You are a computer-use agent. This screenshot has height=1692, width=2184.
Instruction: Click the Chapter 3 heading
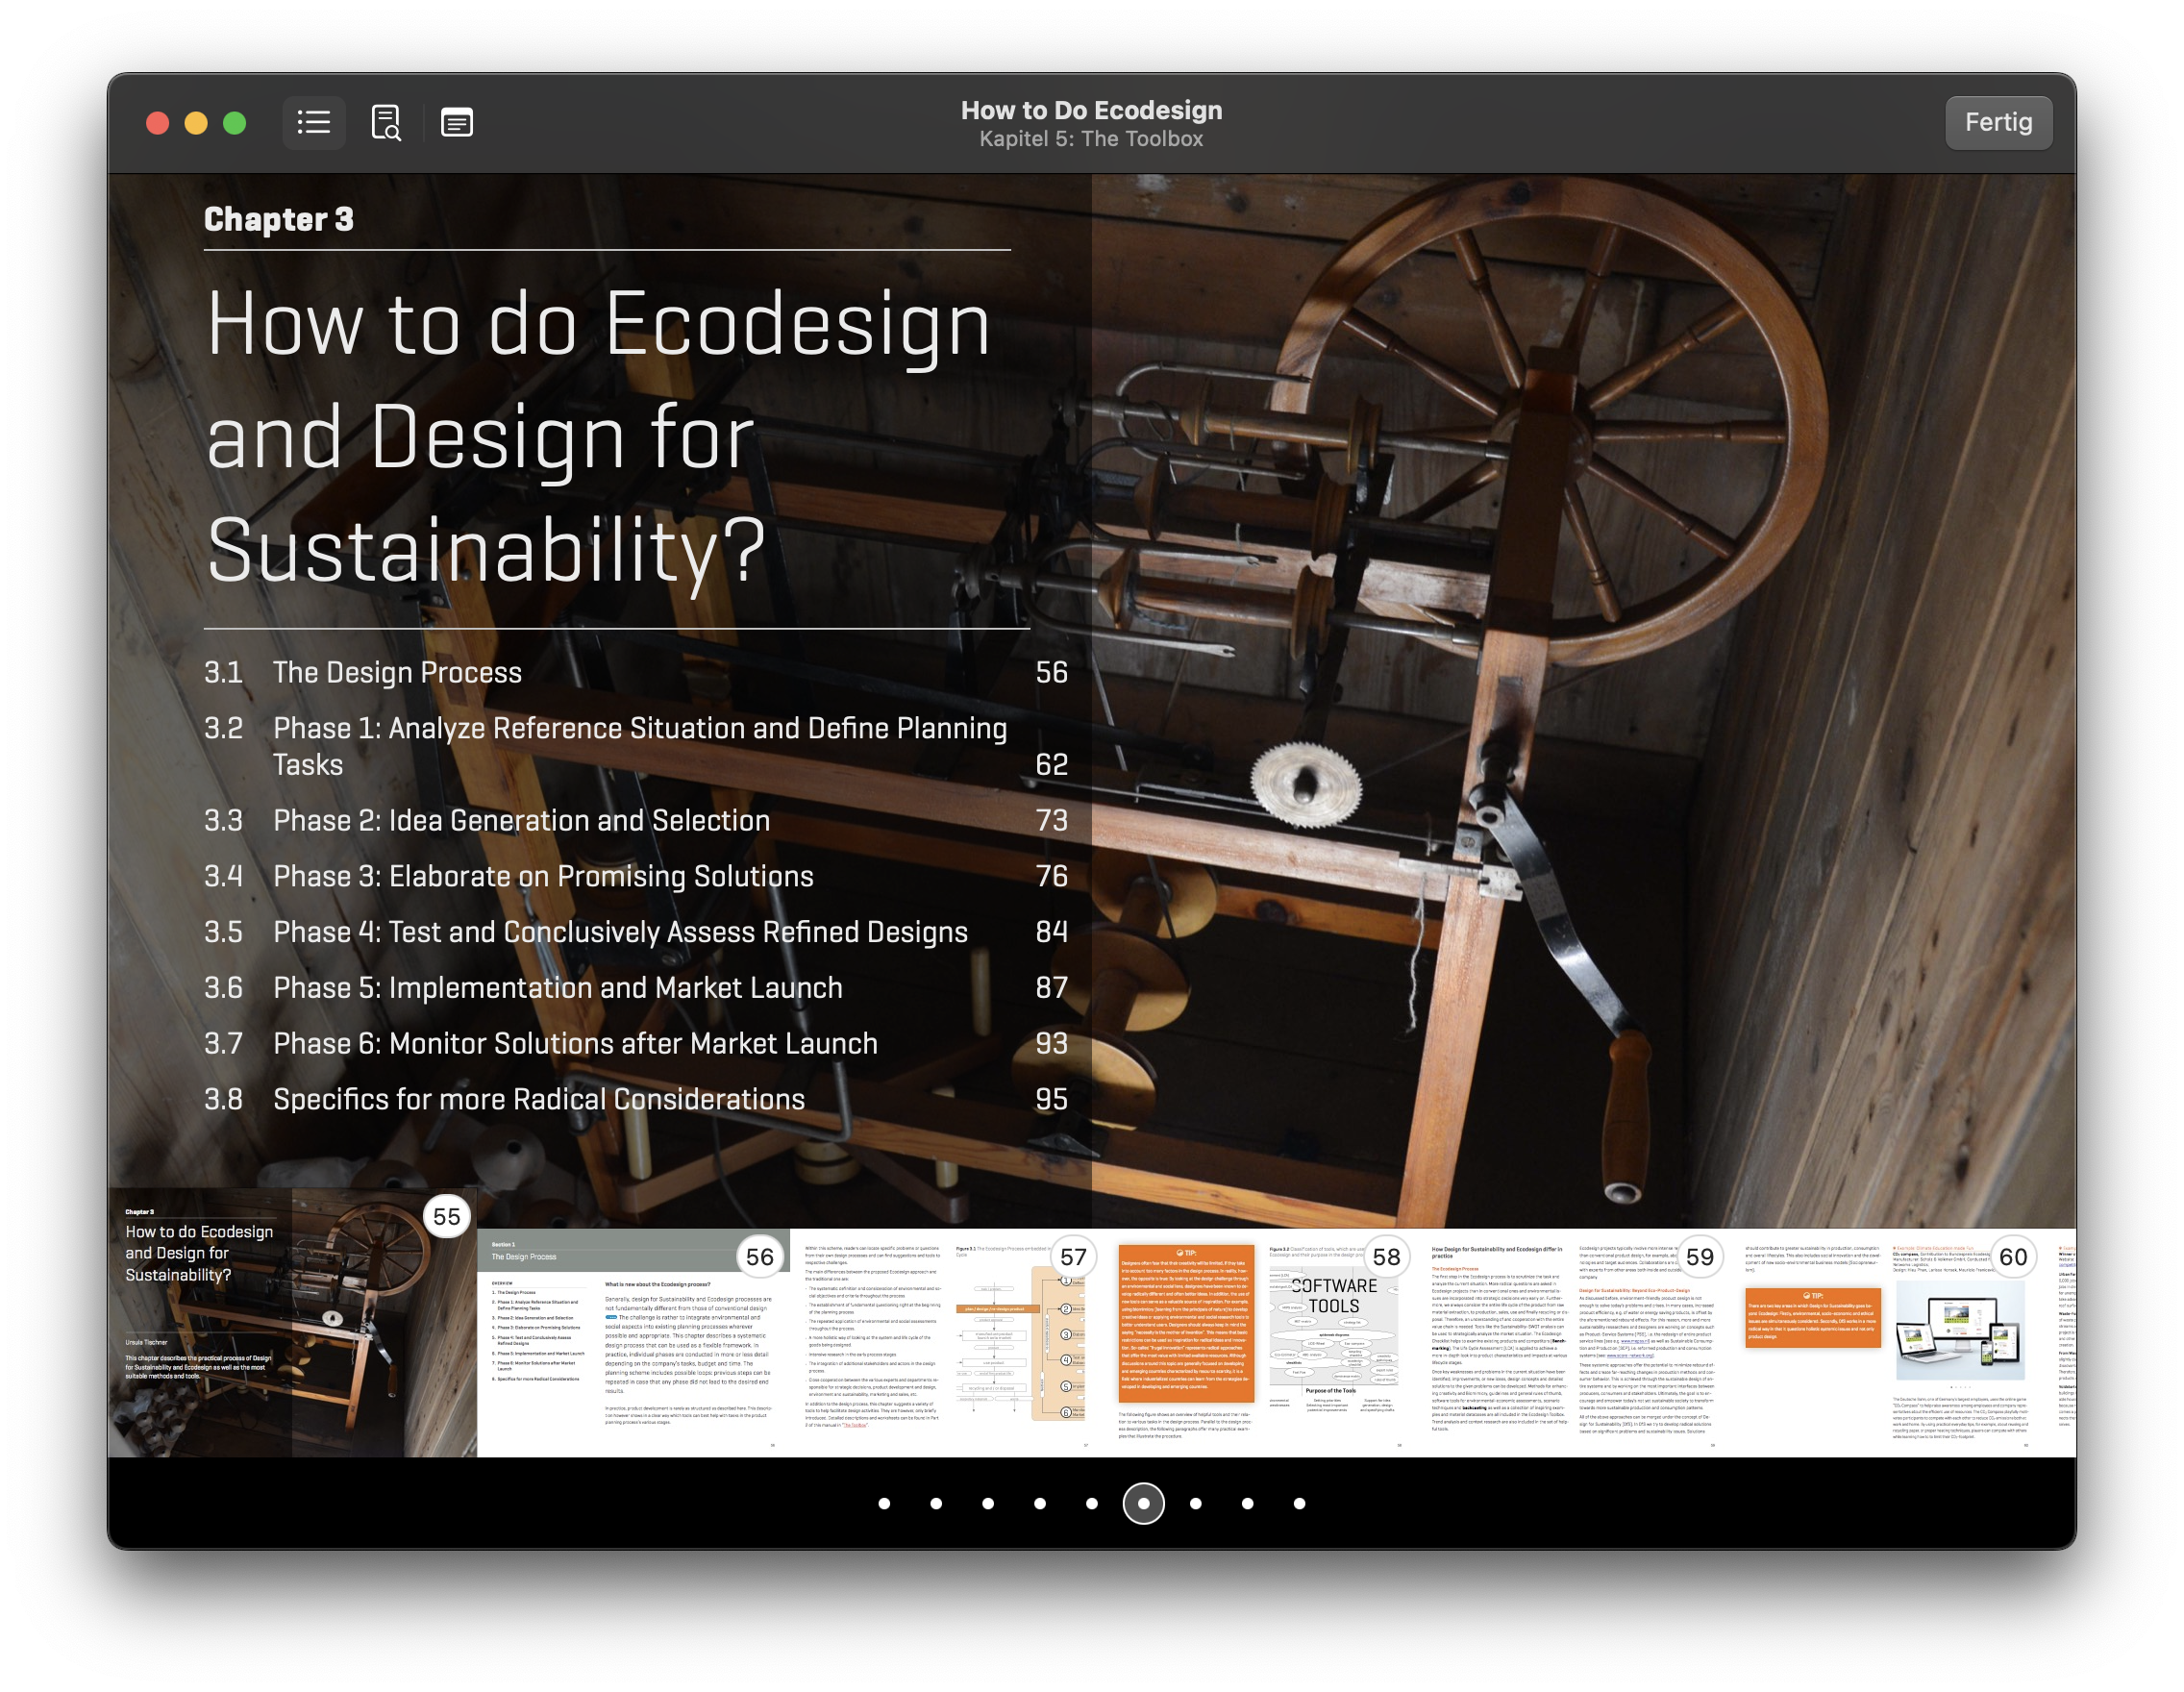(x=279, y=219)
